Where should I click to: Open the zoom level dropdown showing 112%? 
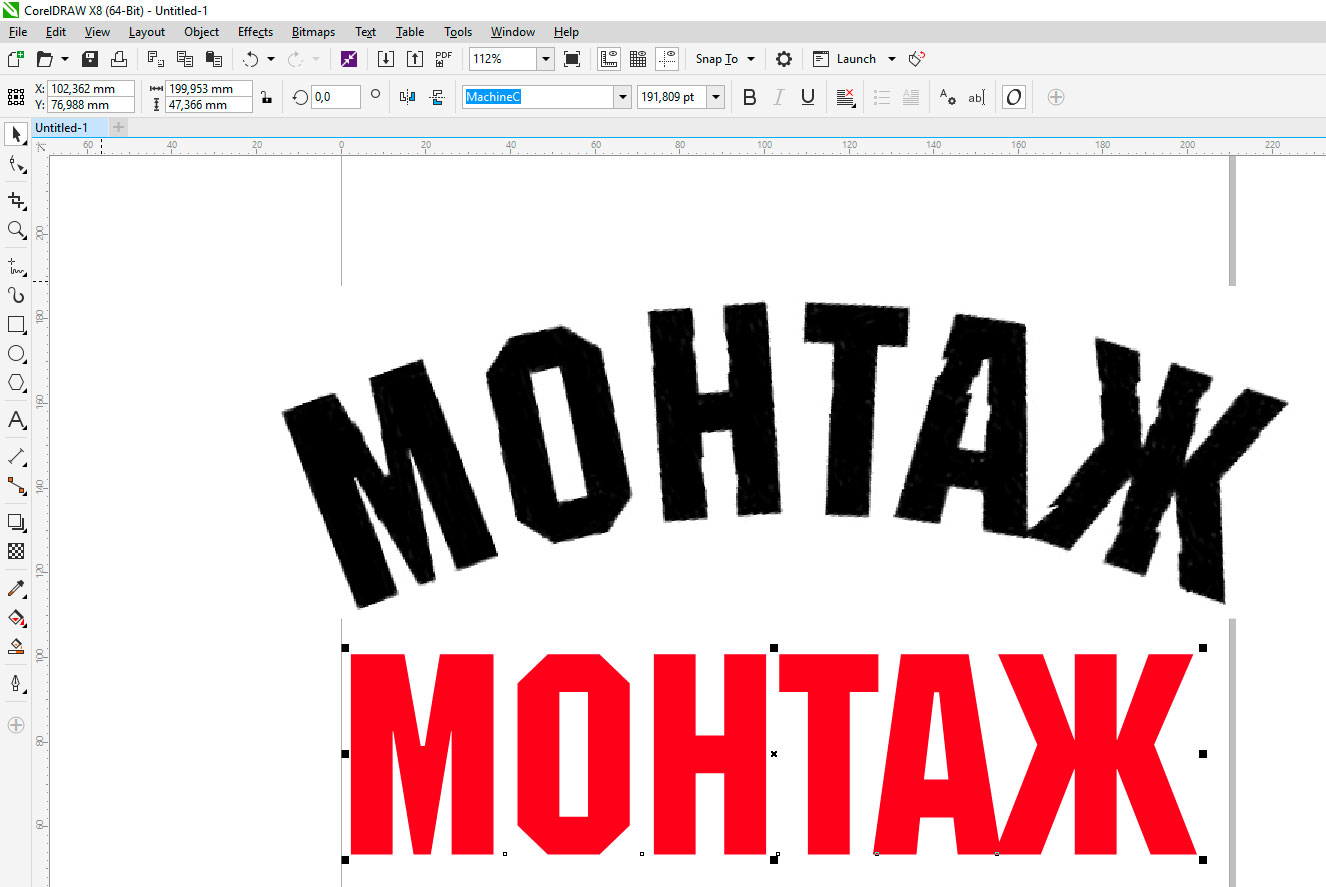(546, 59)
